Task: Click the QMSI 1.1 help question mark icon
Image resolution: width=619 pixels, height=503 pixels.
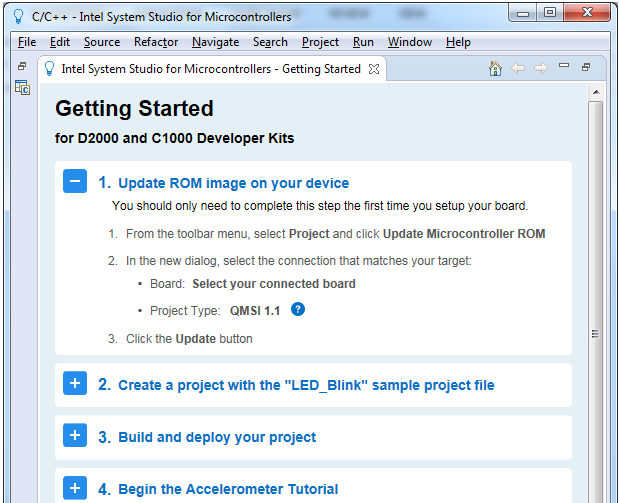Action: pyautogui.click(x=297, y=310)
